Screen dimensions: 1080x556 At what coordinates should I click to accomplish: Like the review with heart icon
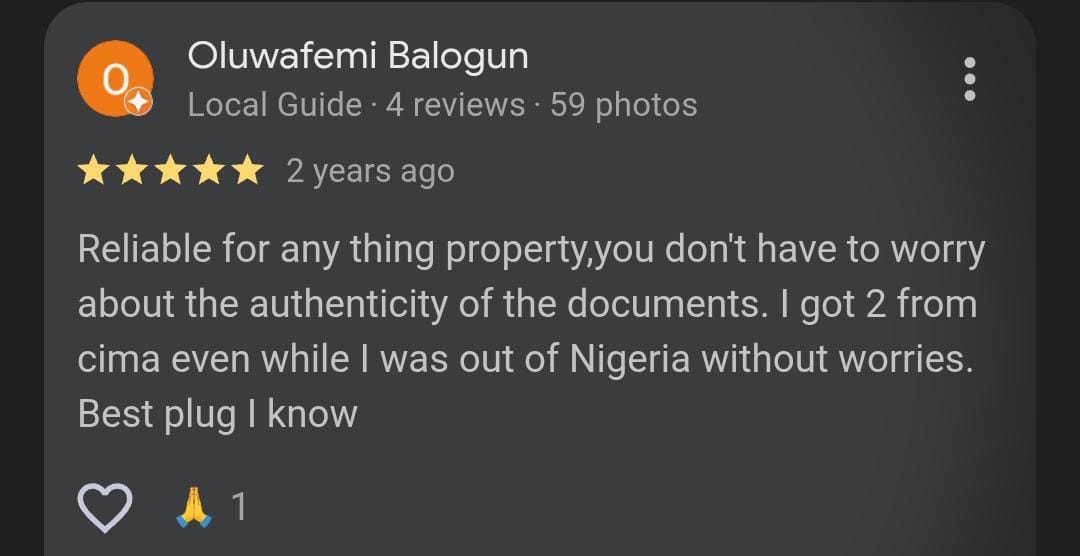click(105, 507)
